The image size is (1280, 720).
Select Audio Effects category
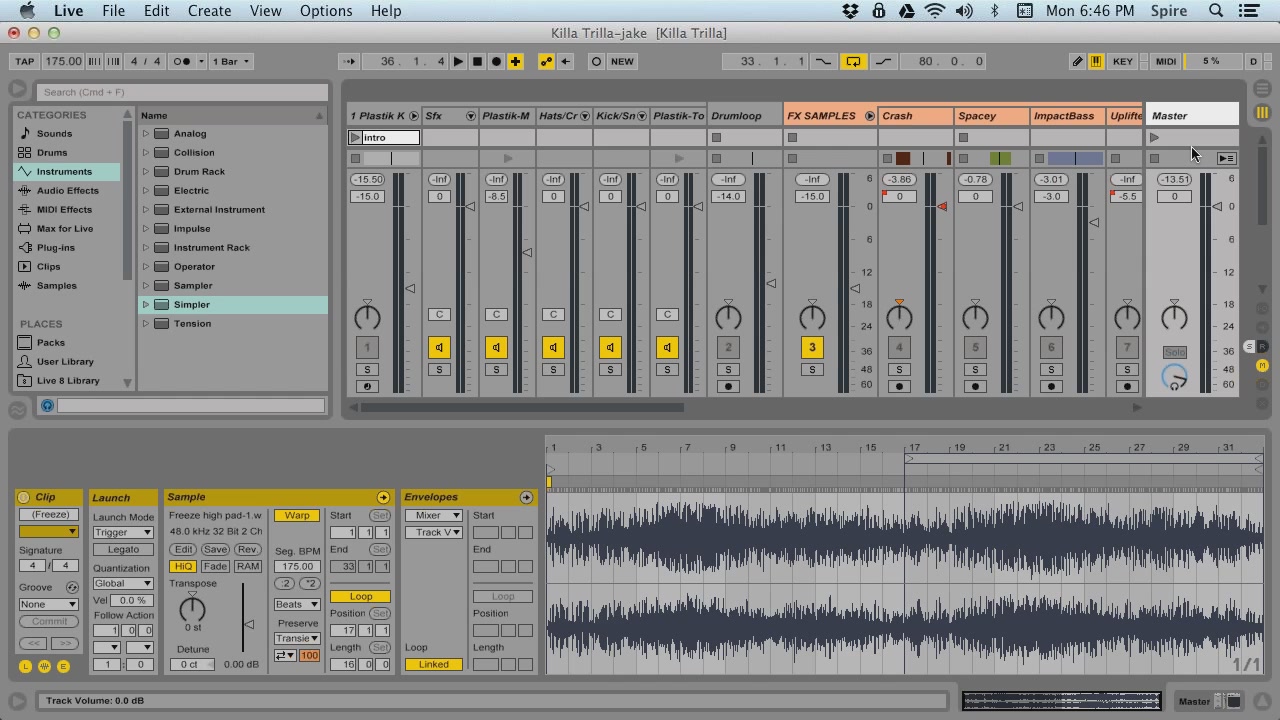pos(68,190)
